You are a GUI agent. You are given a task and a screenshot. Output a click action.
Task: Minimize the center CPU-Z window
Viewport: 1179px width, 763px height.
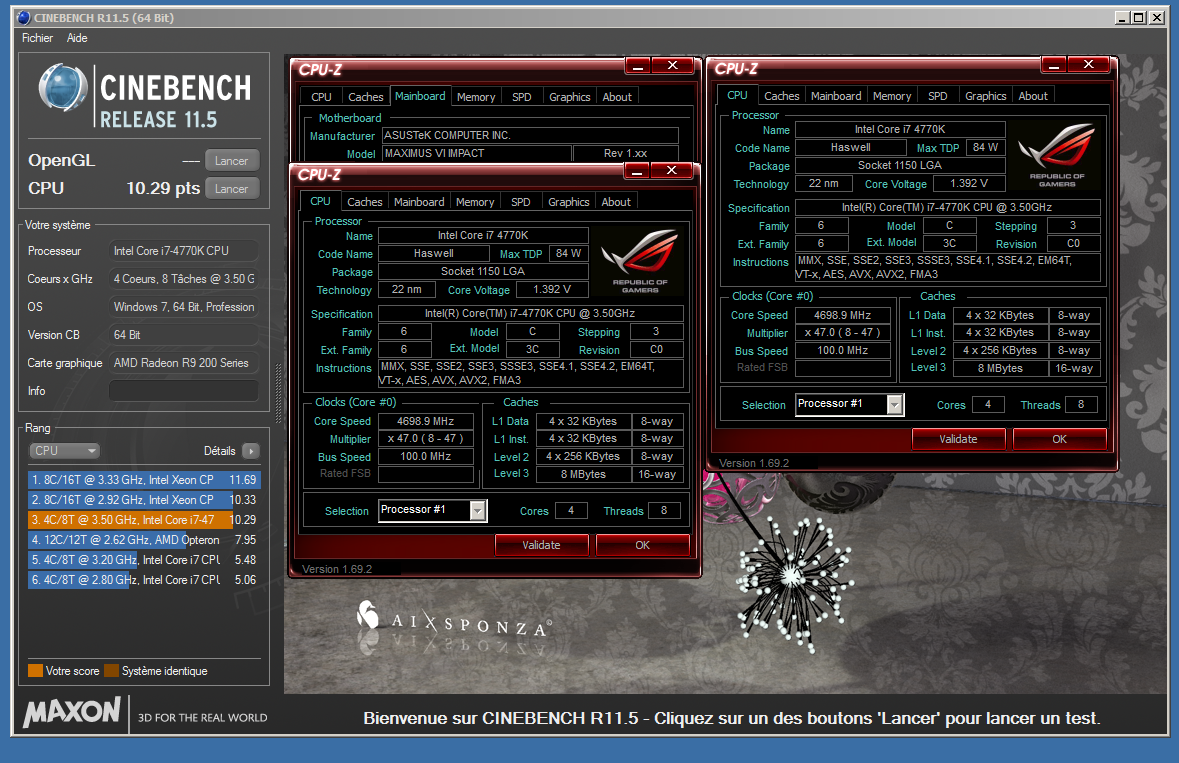click(637, 171)
